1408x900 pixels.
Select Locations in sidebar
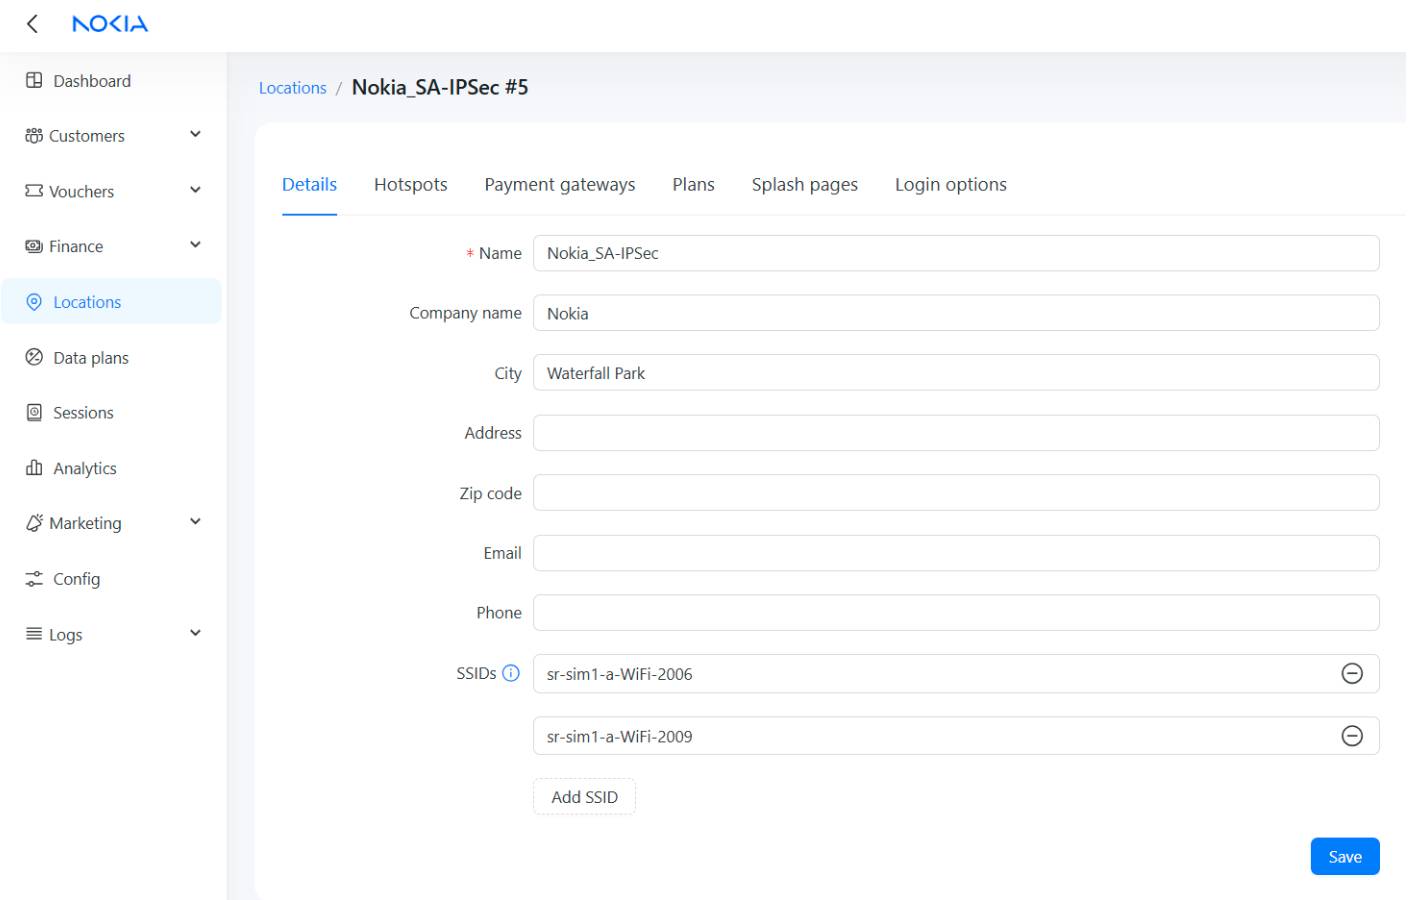[x=111, y=302]
